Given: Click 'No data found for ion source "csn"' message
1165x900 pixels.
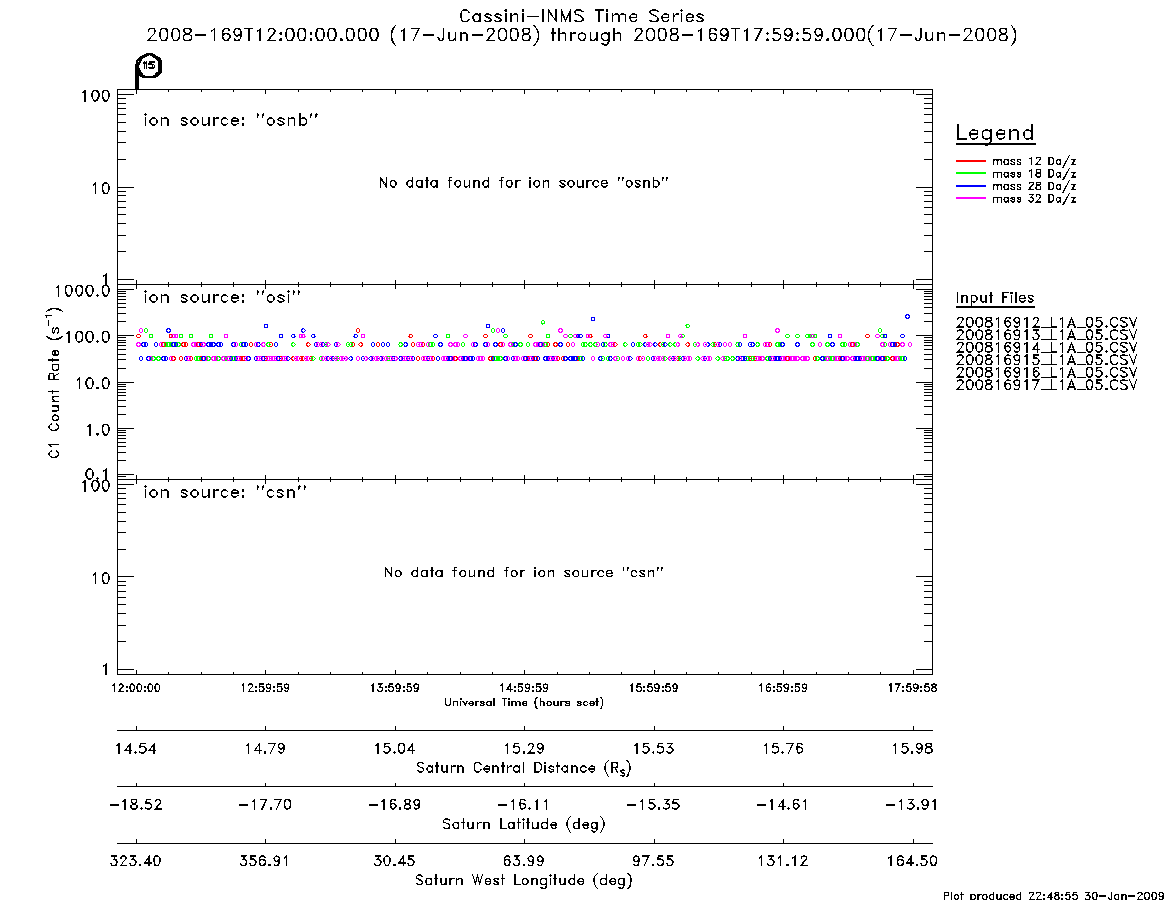Looking at the screenshot, I should [524, 572].
